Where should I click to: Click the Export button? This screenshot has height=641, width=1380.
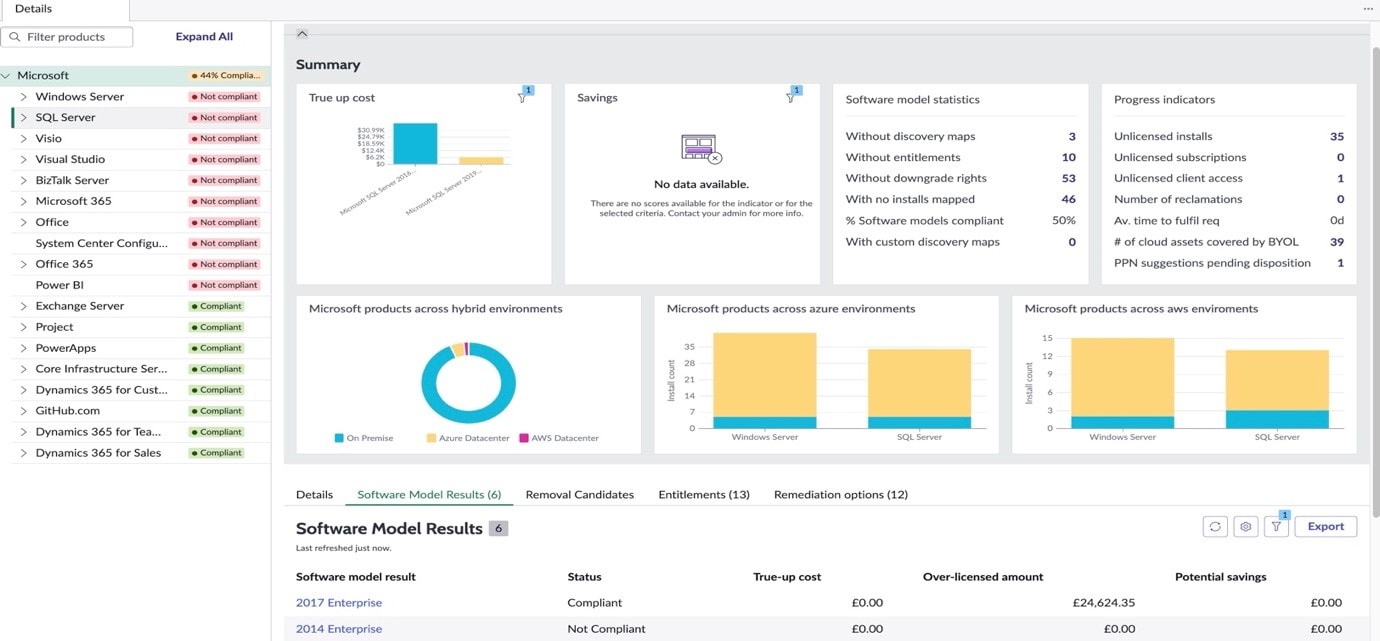[1325, 525]
